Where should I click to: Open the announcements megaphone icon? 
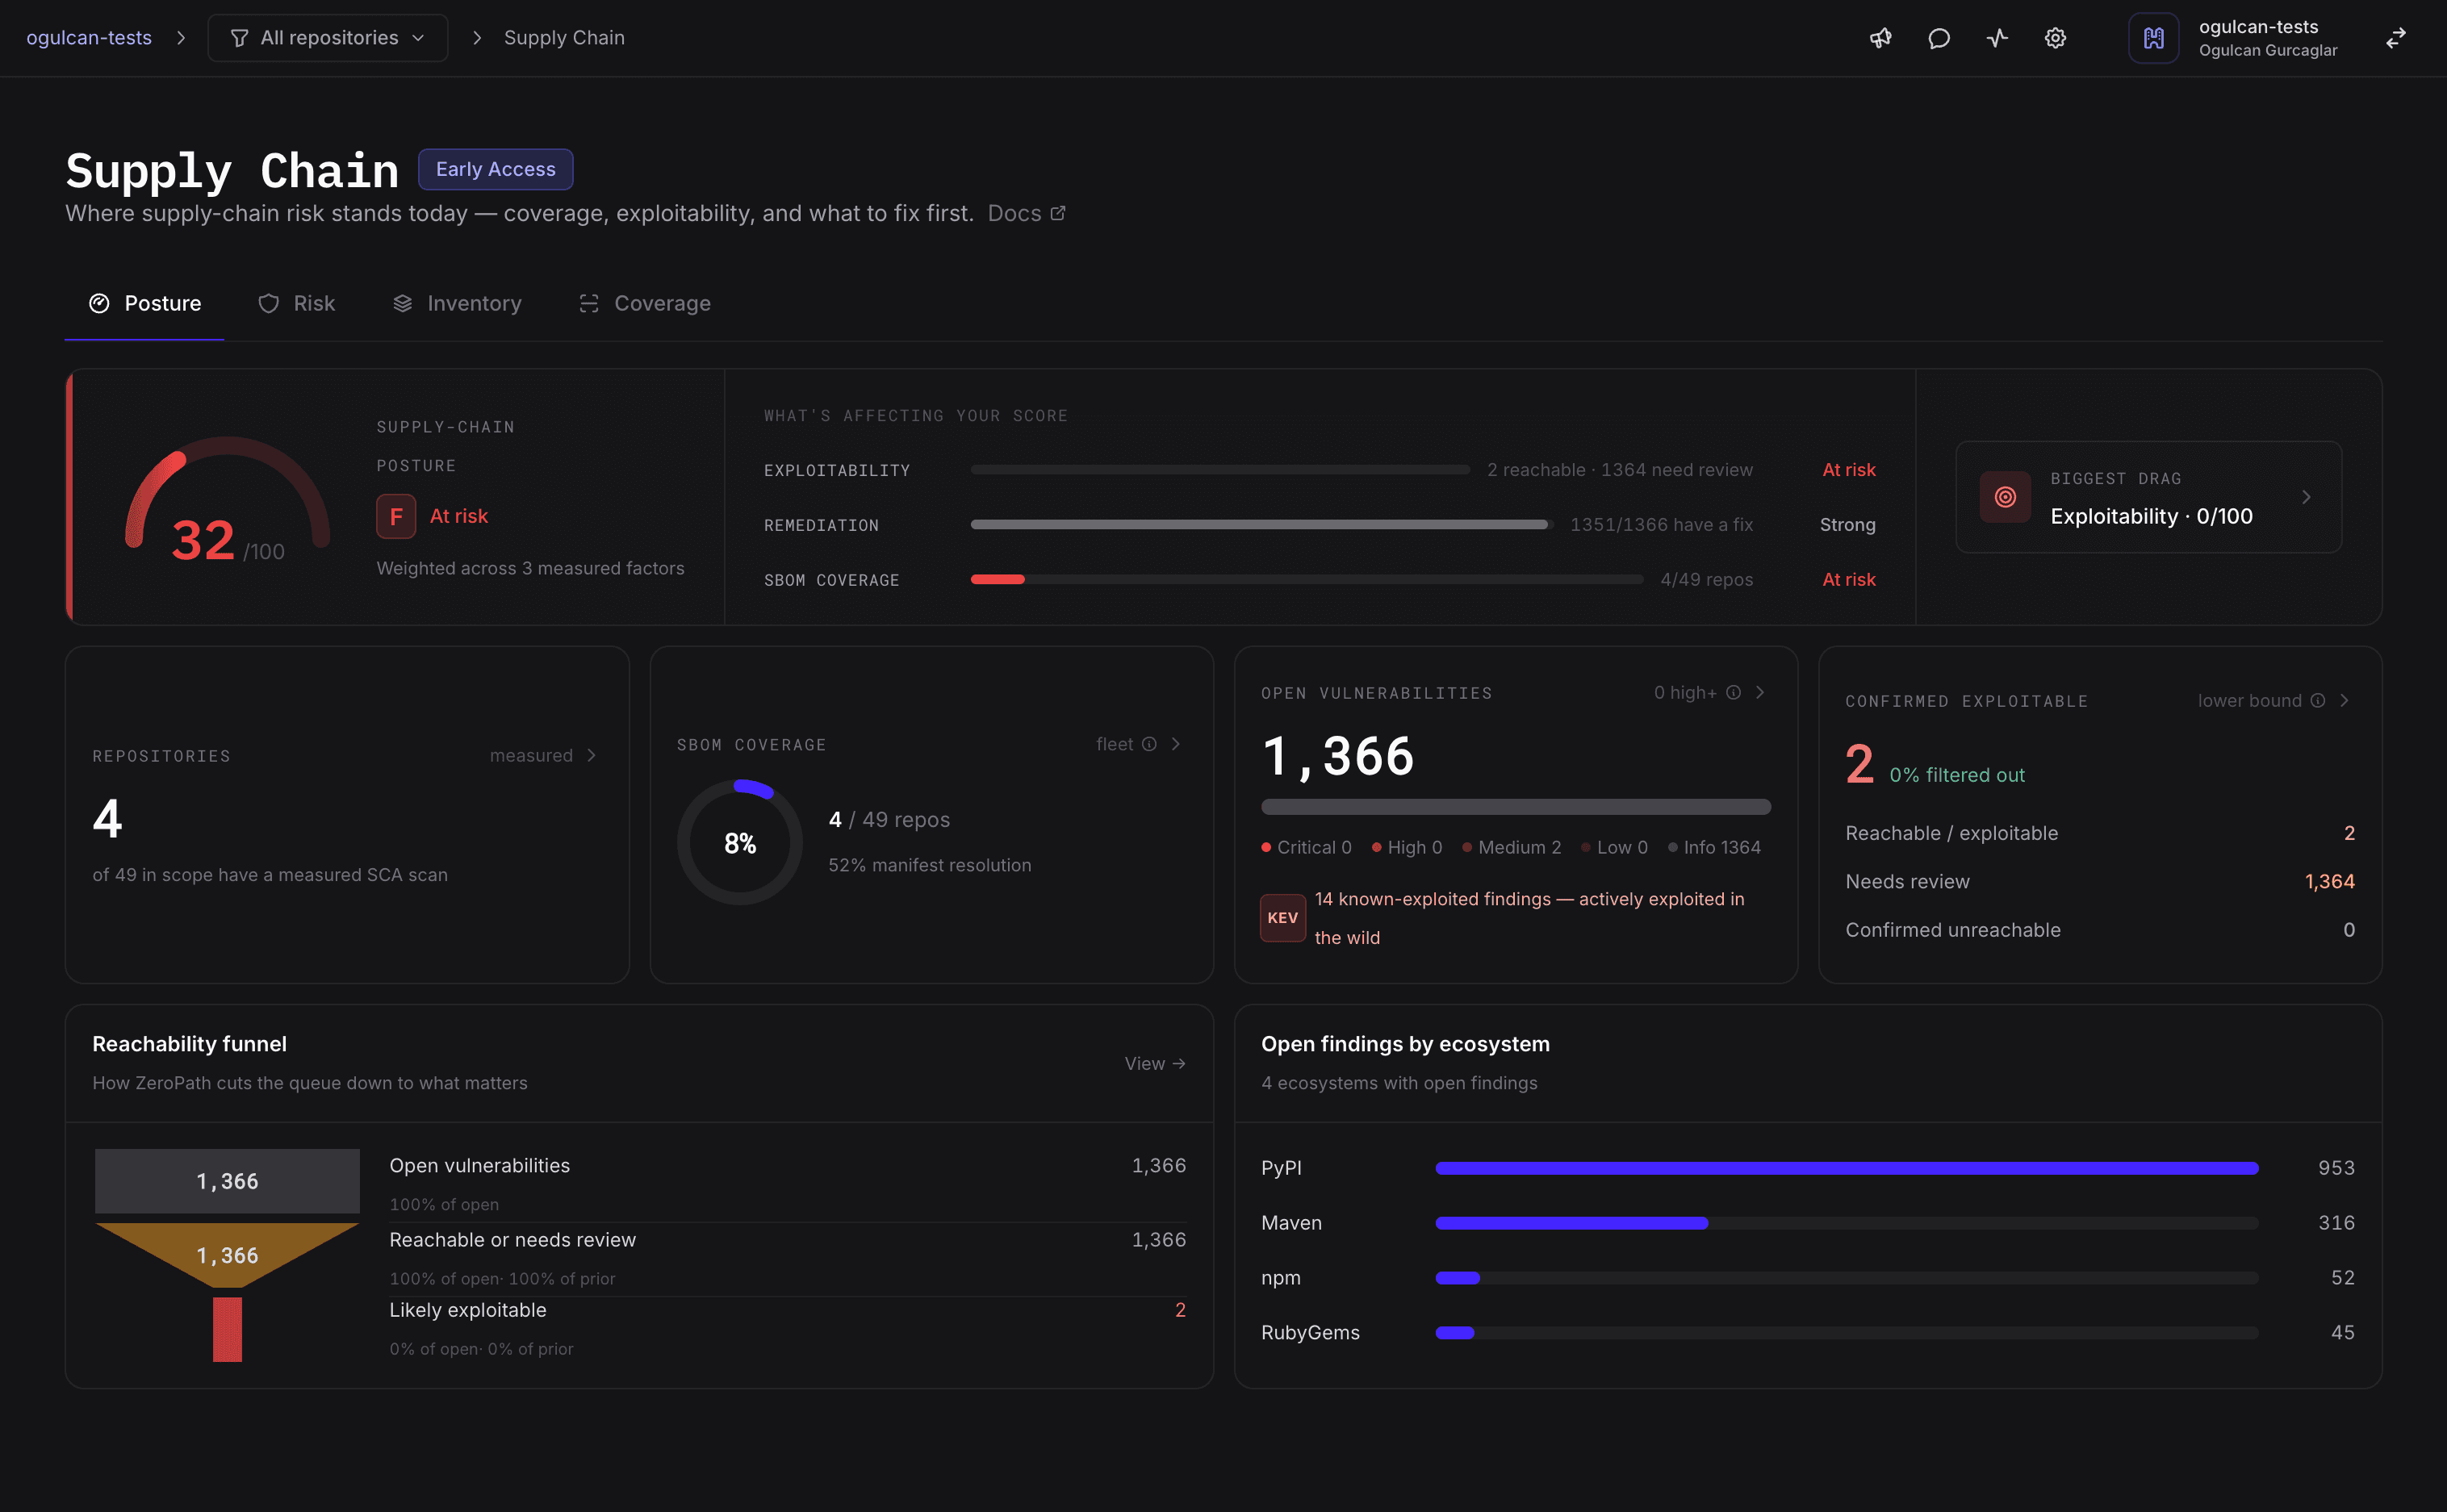1880,38
